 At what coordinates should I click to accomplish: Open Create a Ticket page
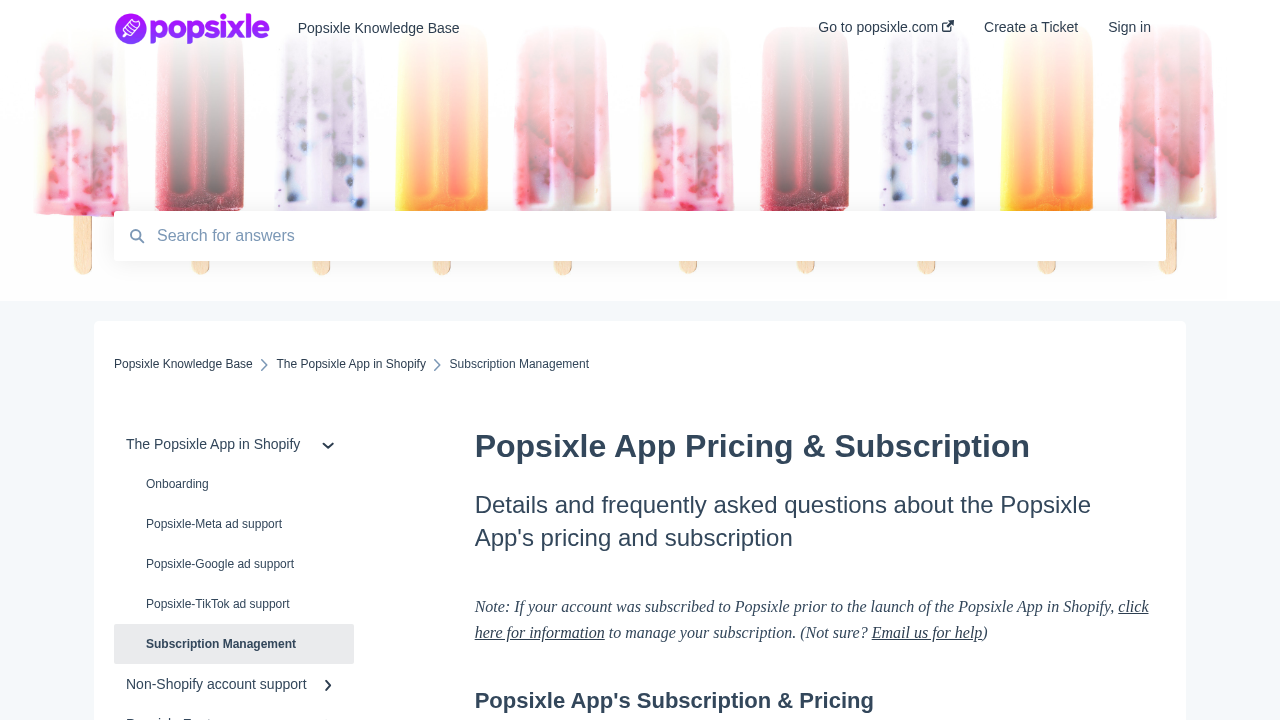pos(1031,27)
